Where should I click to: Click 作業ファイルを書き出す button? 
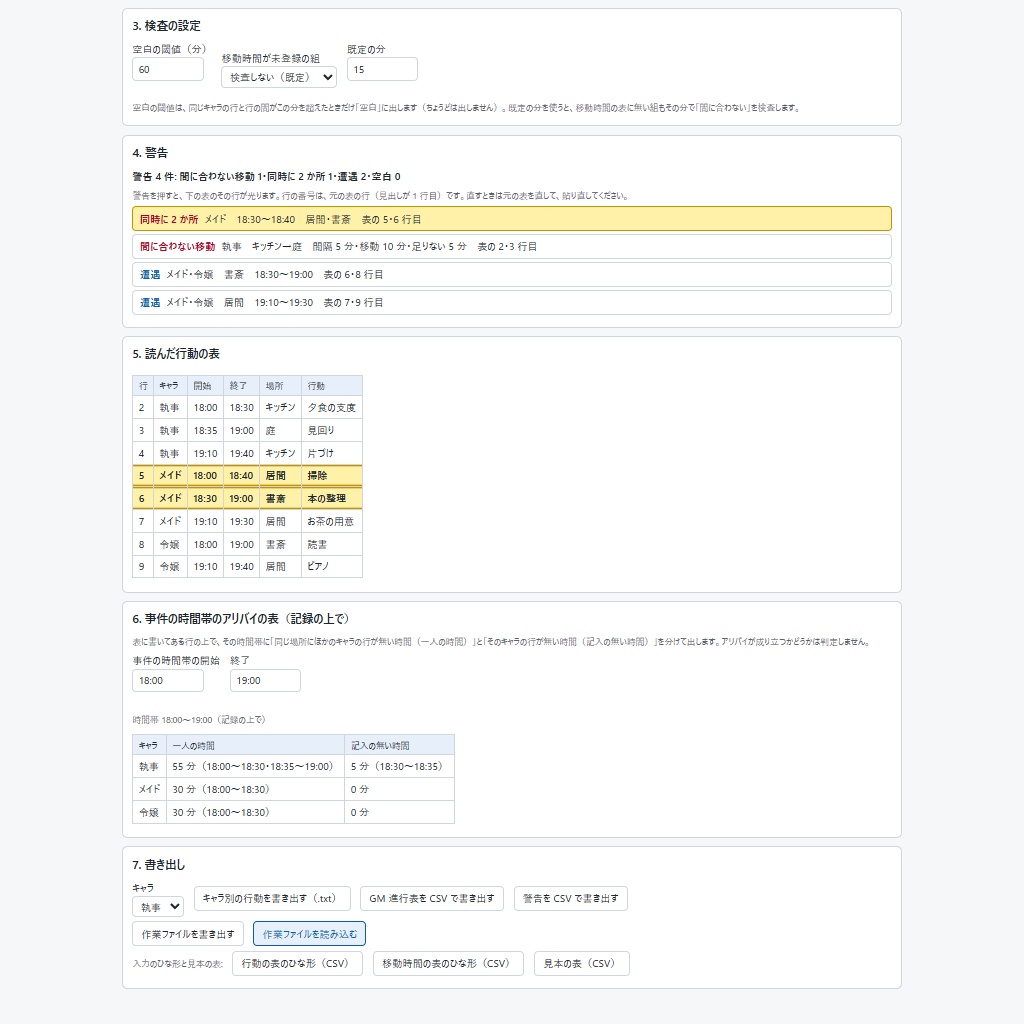tap(188, 934)
